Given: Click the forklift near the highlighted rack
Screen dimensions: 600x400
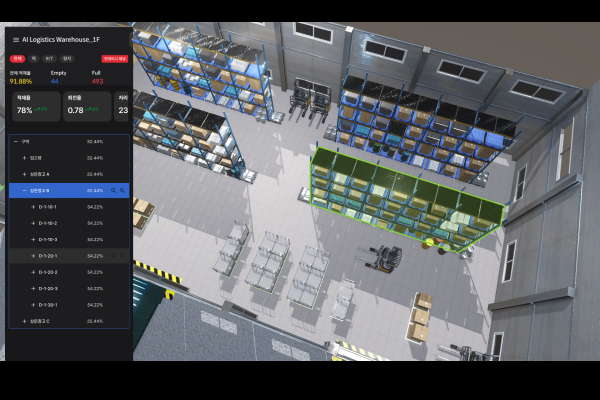Looking at the screenshot, I should [x=384, y=259].
